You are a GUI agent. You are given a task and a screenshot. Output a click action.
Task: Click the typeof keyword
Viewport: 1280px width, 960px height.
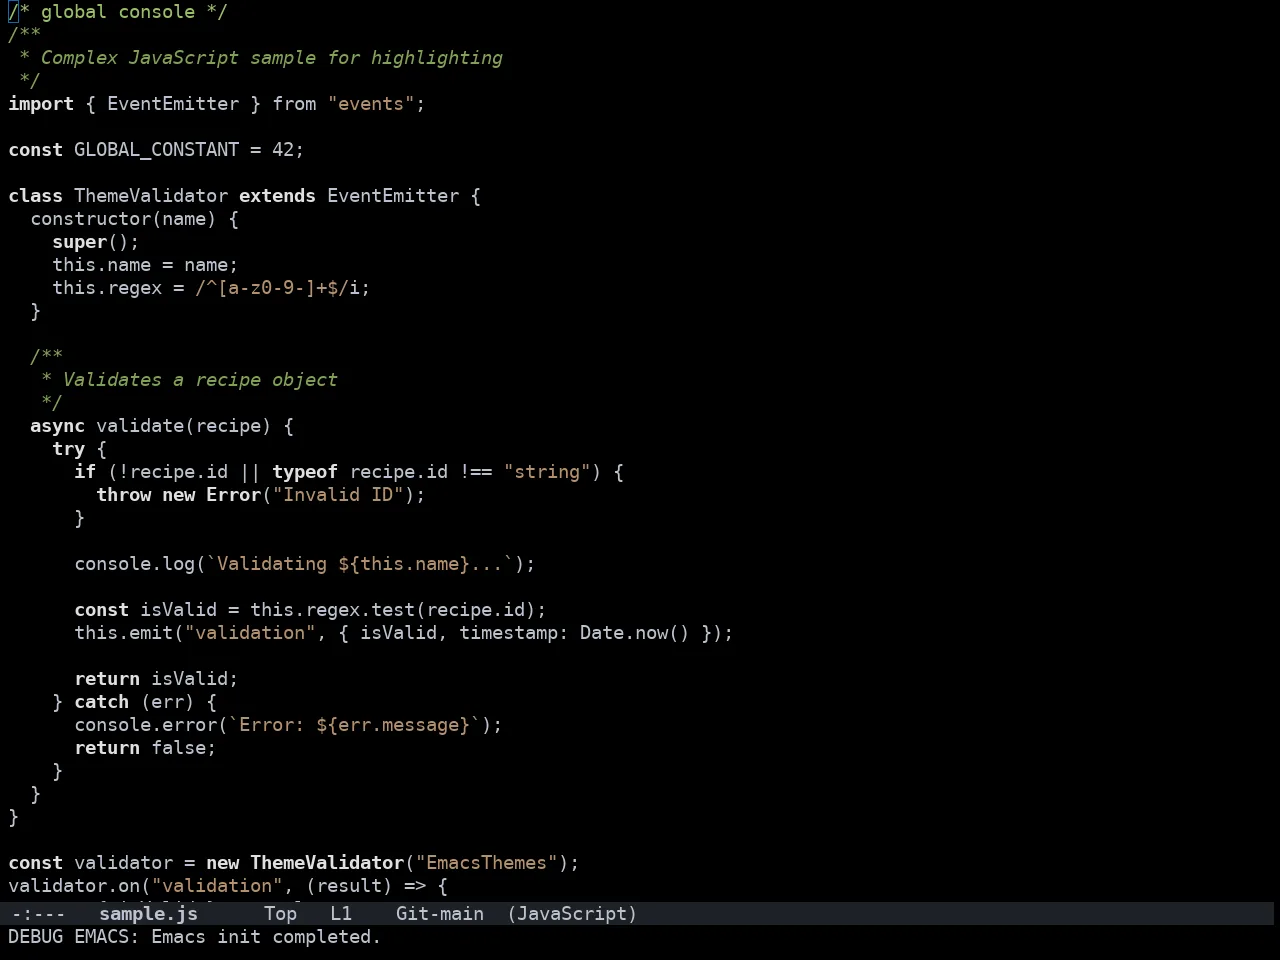(305, 472)
